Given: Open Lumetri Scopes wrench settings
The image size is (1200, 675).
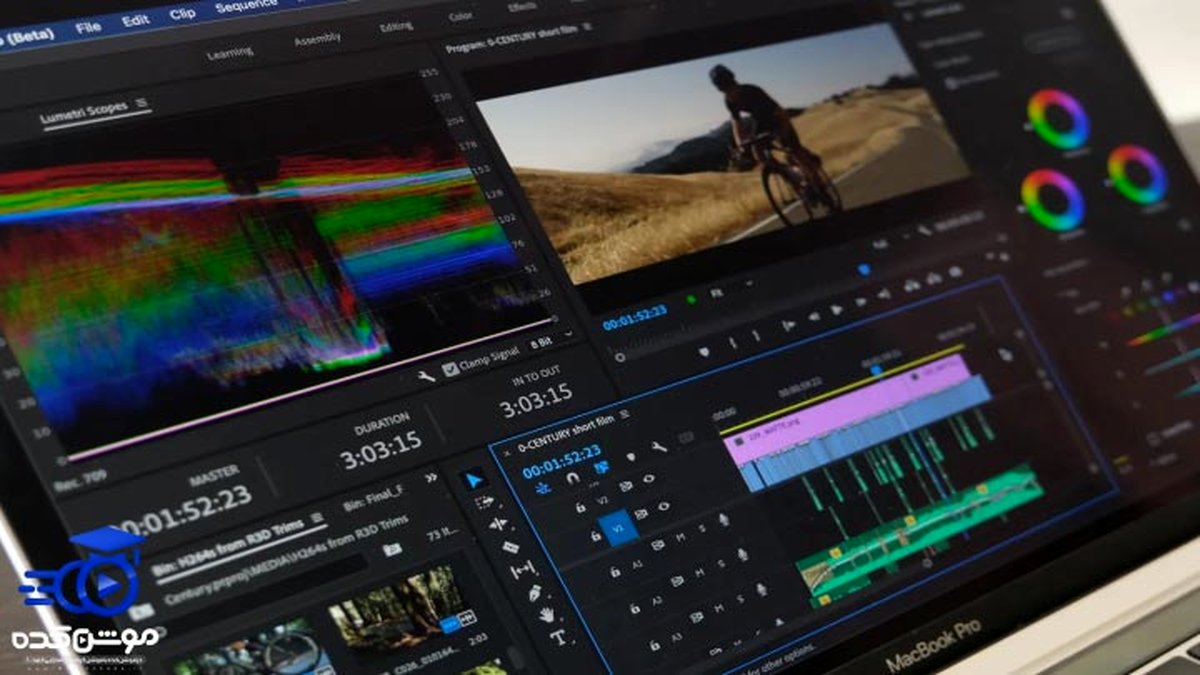Looking at the screenshot, I should [x=427, y=376].
